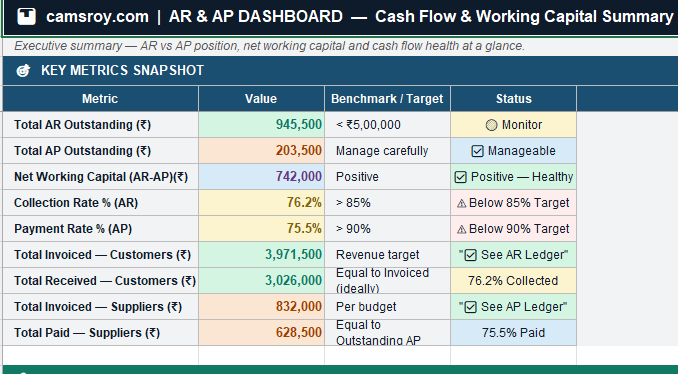Viewport: 678px width, 374px height.
Task: Click the circle icon in Monitor status
Action: click(x=491, y=125)
